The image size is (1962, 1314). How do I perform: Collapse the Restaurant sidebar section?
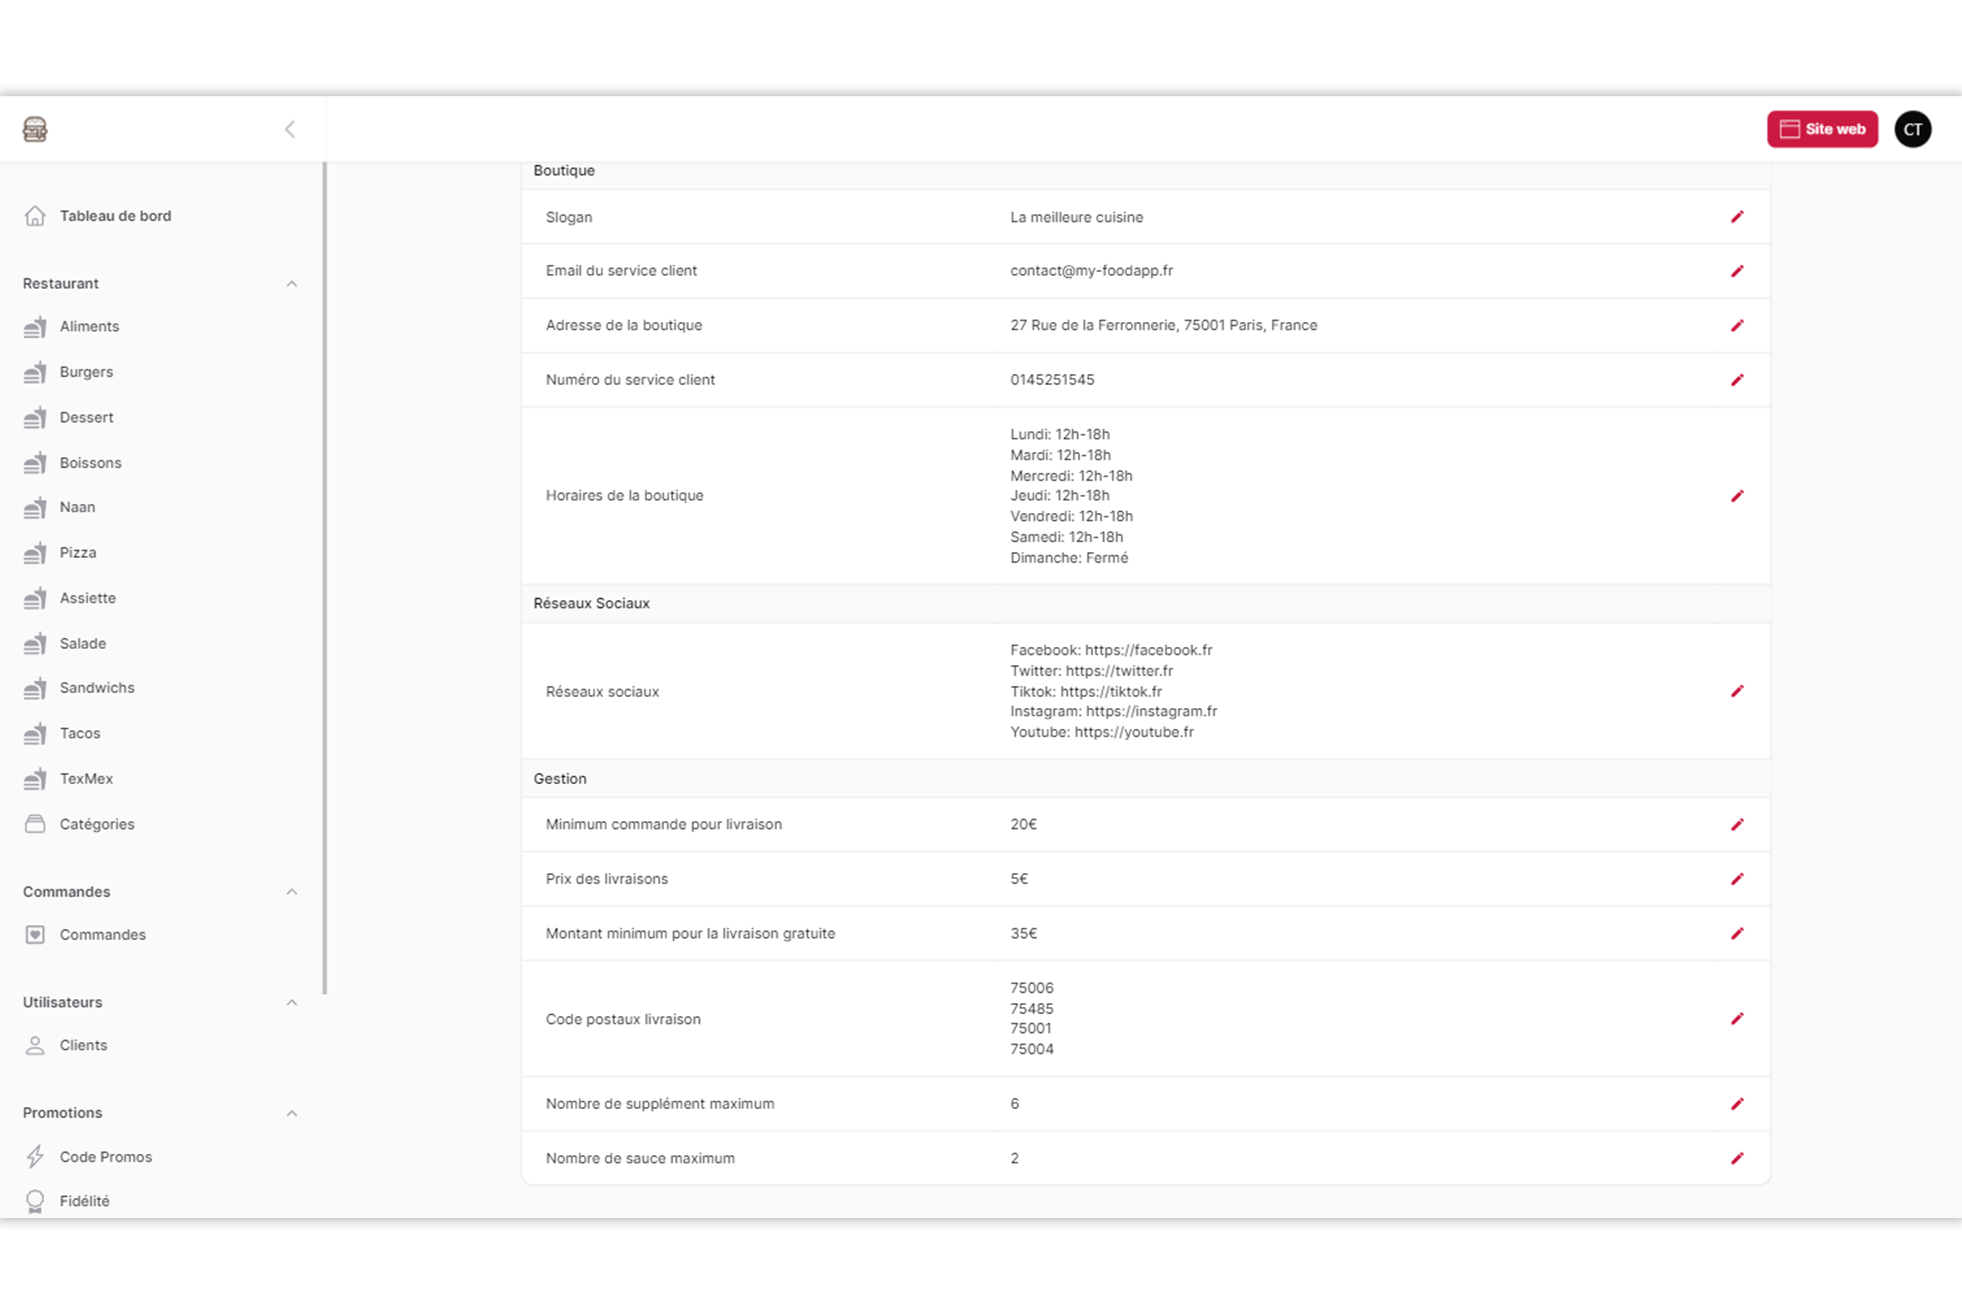click(291, 284)
